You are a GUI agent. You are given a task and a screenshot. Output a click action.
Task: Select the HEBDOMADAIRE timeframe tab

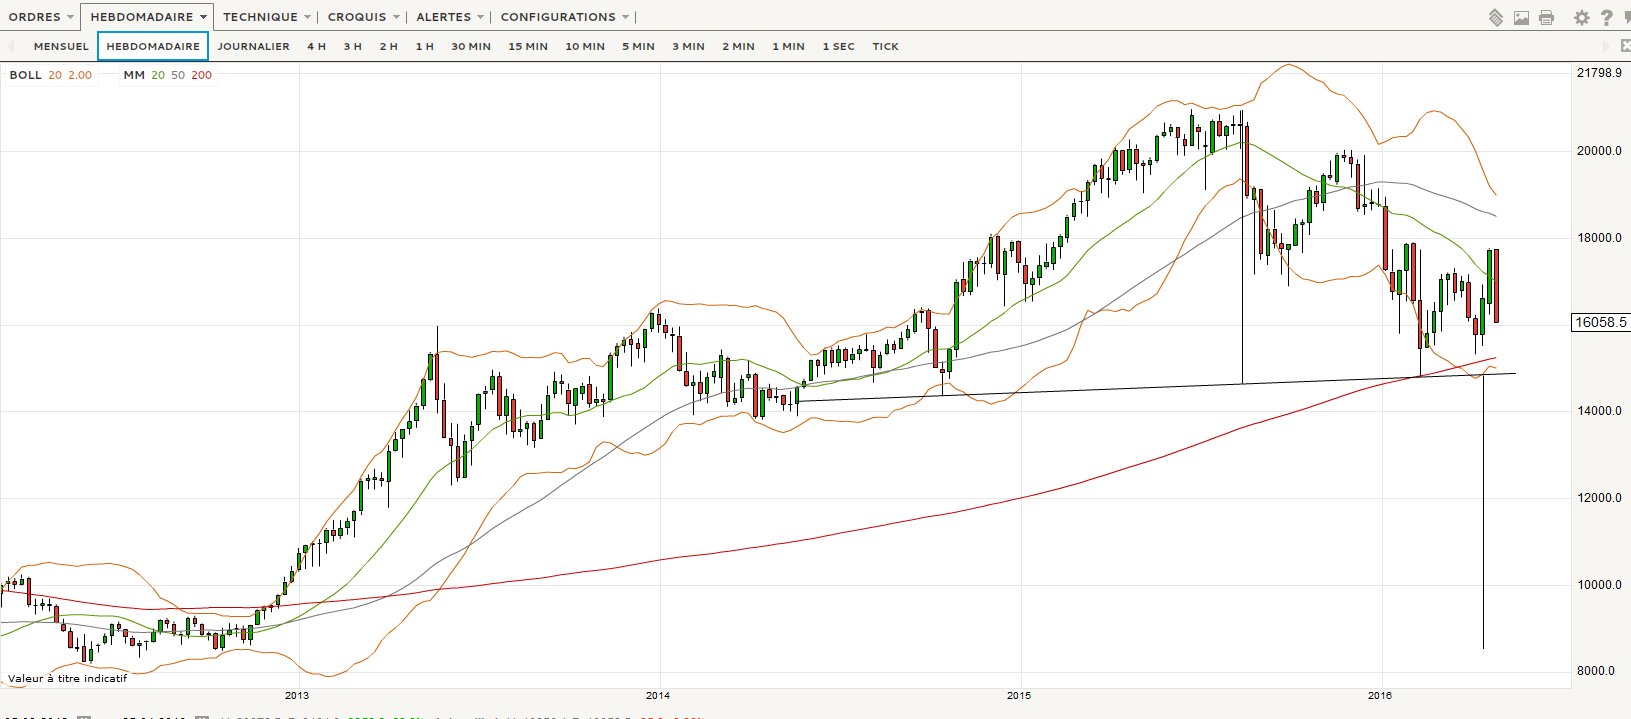click(153, 46)
